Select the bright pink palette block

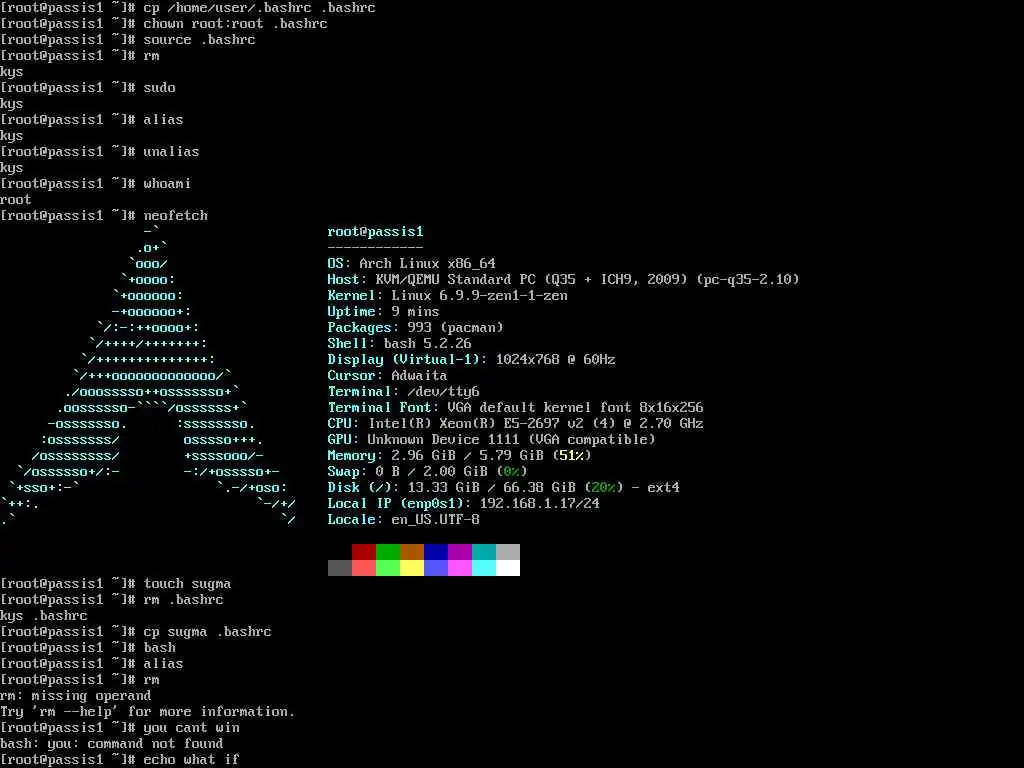(460, 568)
